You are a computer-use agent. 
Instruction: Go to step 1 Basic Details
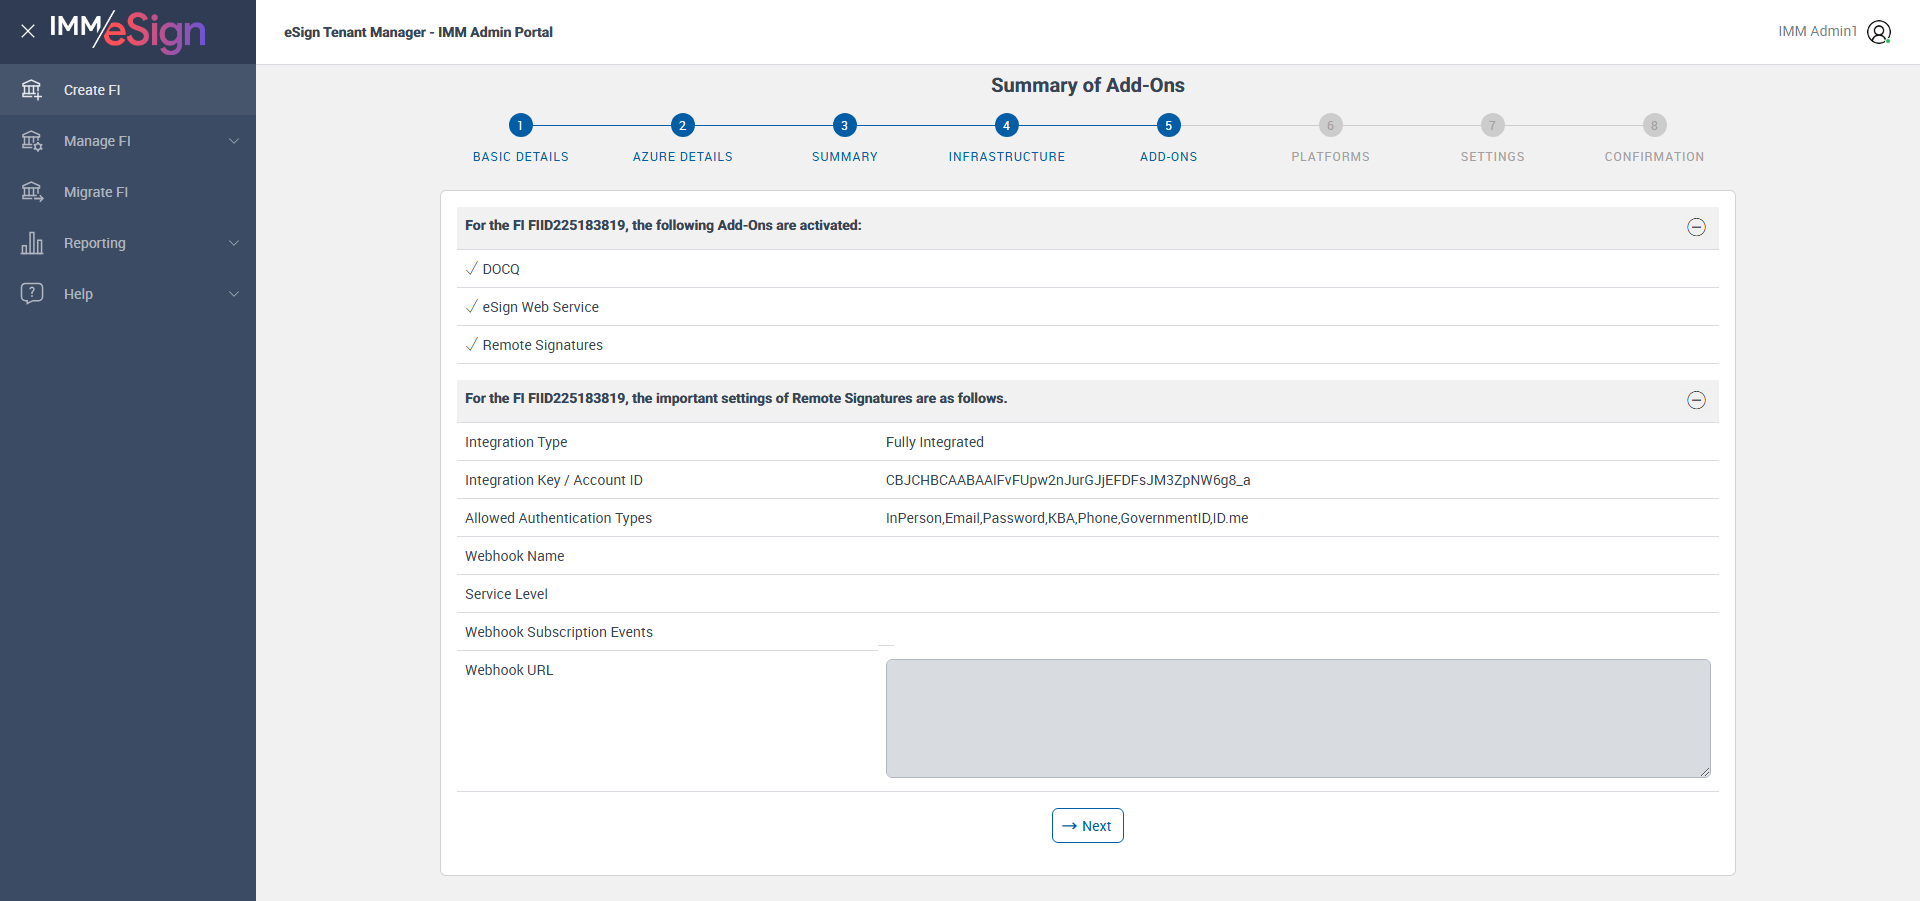(x=520, y=125)
